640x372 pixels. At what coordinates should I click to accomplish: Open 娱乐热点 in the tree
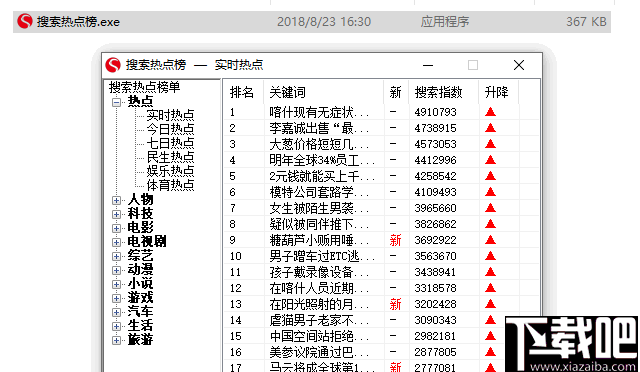tap(170, 171)
